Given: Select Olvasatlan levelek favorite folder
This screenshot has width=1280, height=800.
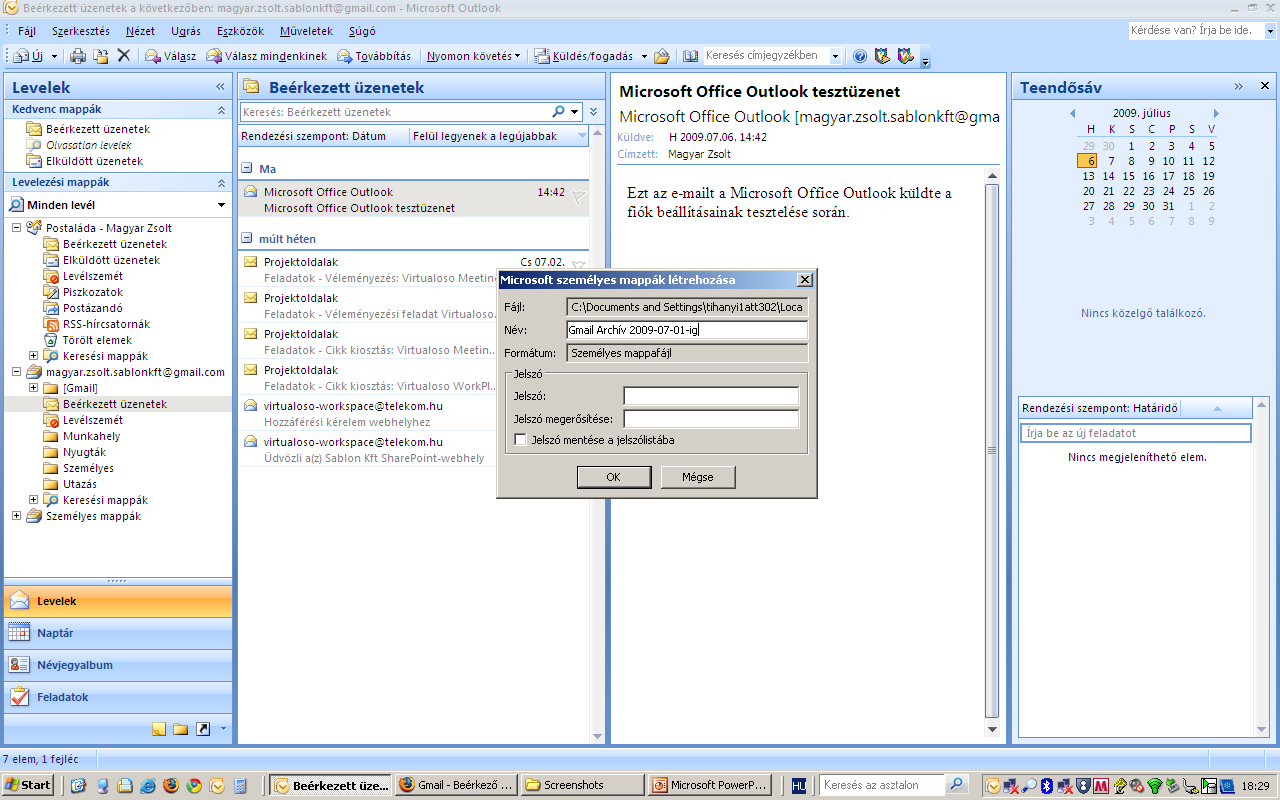Looking at the screenshot, I should [x=88, y=145].
